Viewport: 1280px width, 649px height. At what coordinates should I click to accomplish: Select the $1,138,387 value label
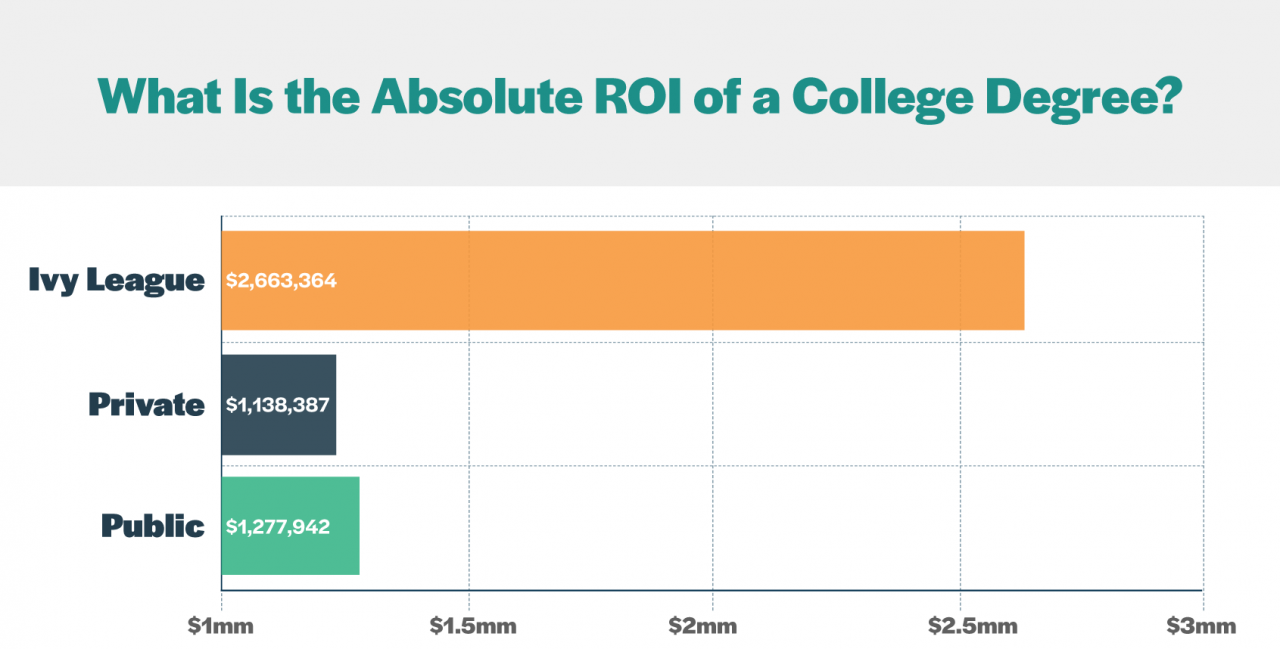point(277,405)
